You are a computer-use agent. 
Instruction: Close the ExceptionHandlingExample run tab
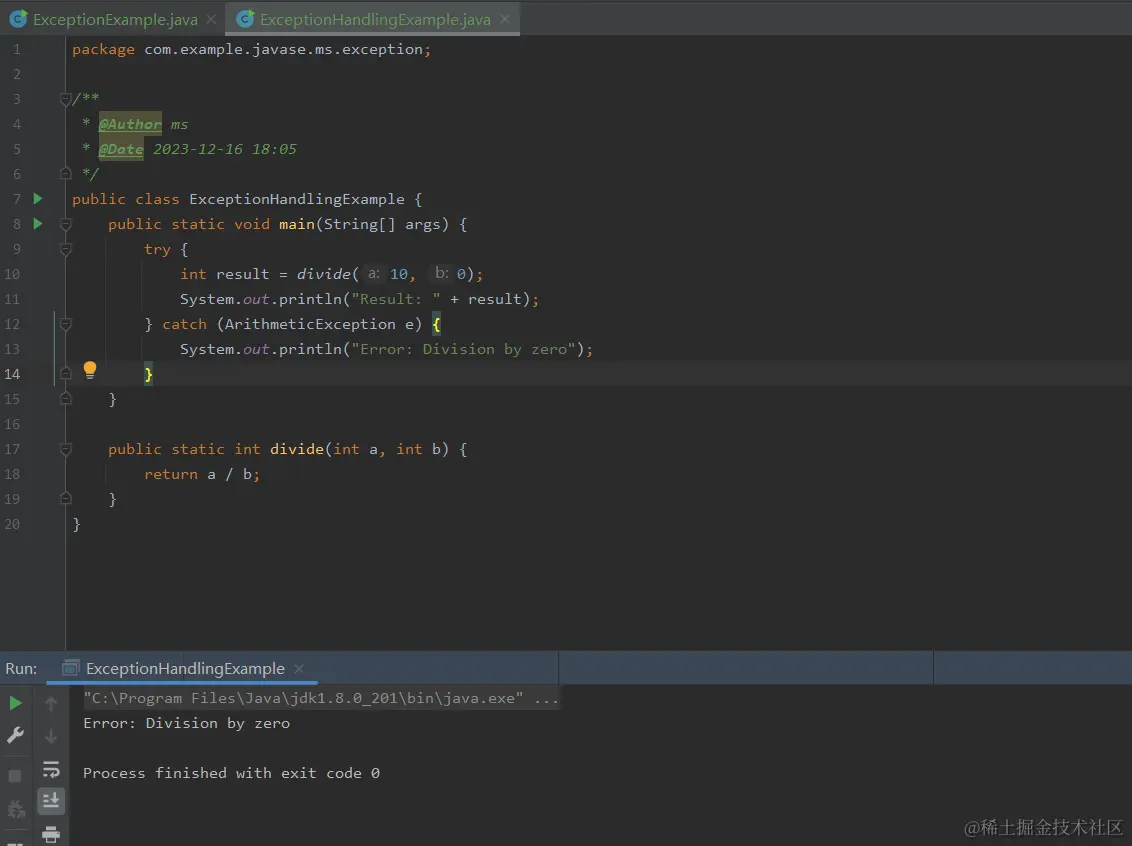pyautogui.click(x=299, y=668)
